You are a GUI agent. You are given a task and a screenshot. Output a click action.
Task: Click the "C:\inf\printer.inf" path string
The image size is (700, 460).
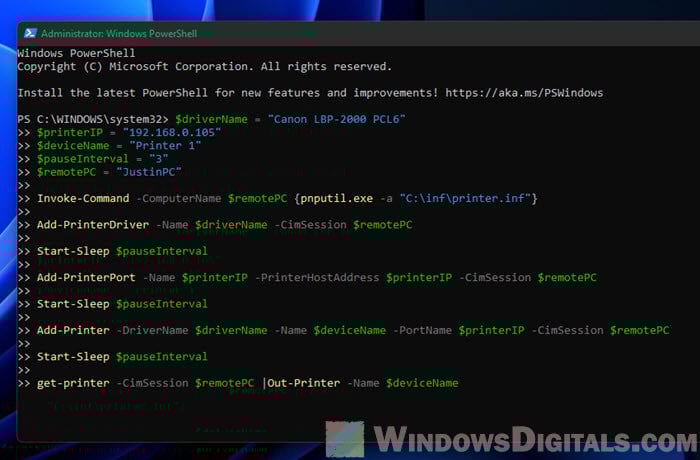tap(466, 198)
